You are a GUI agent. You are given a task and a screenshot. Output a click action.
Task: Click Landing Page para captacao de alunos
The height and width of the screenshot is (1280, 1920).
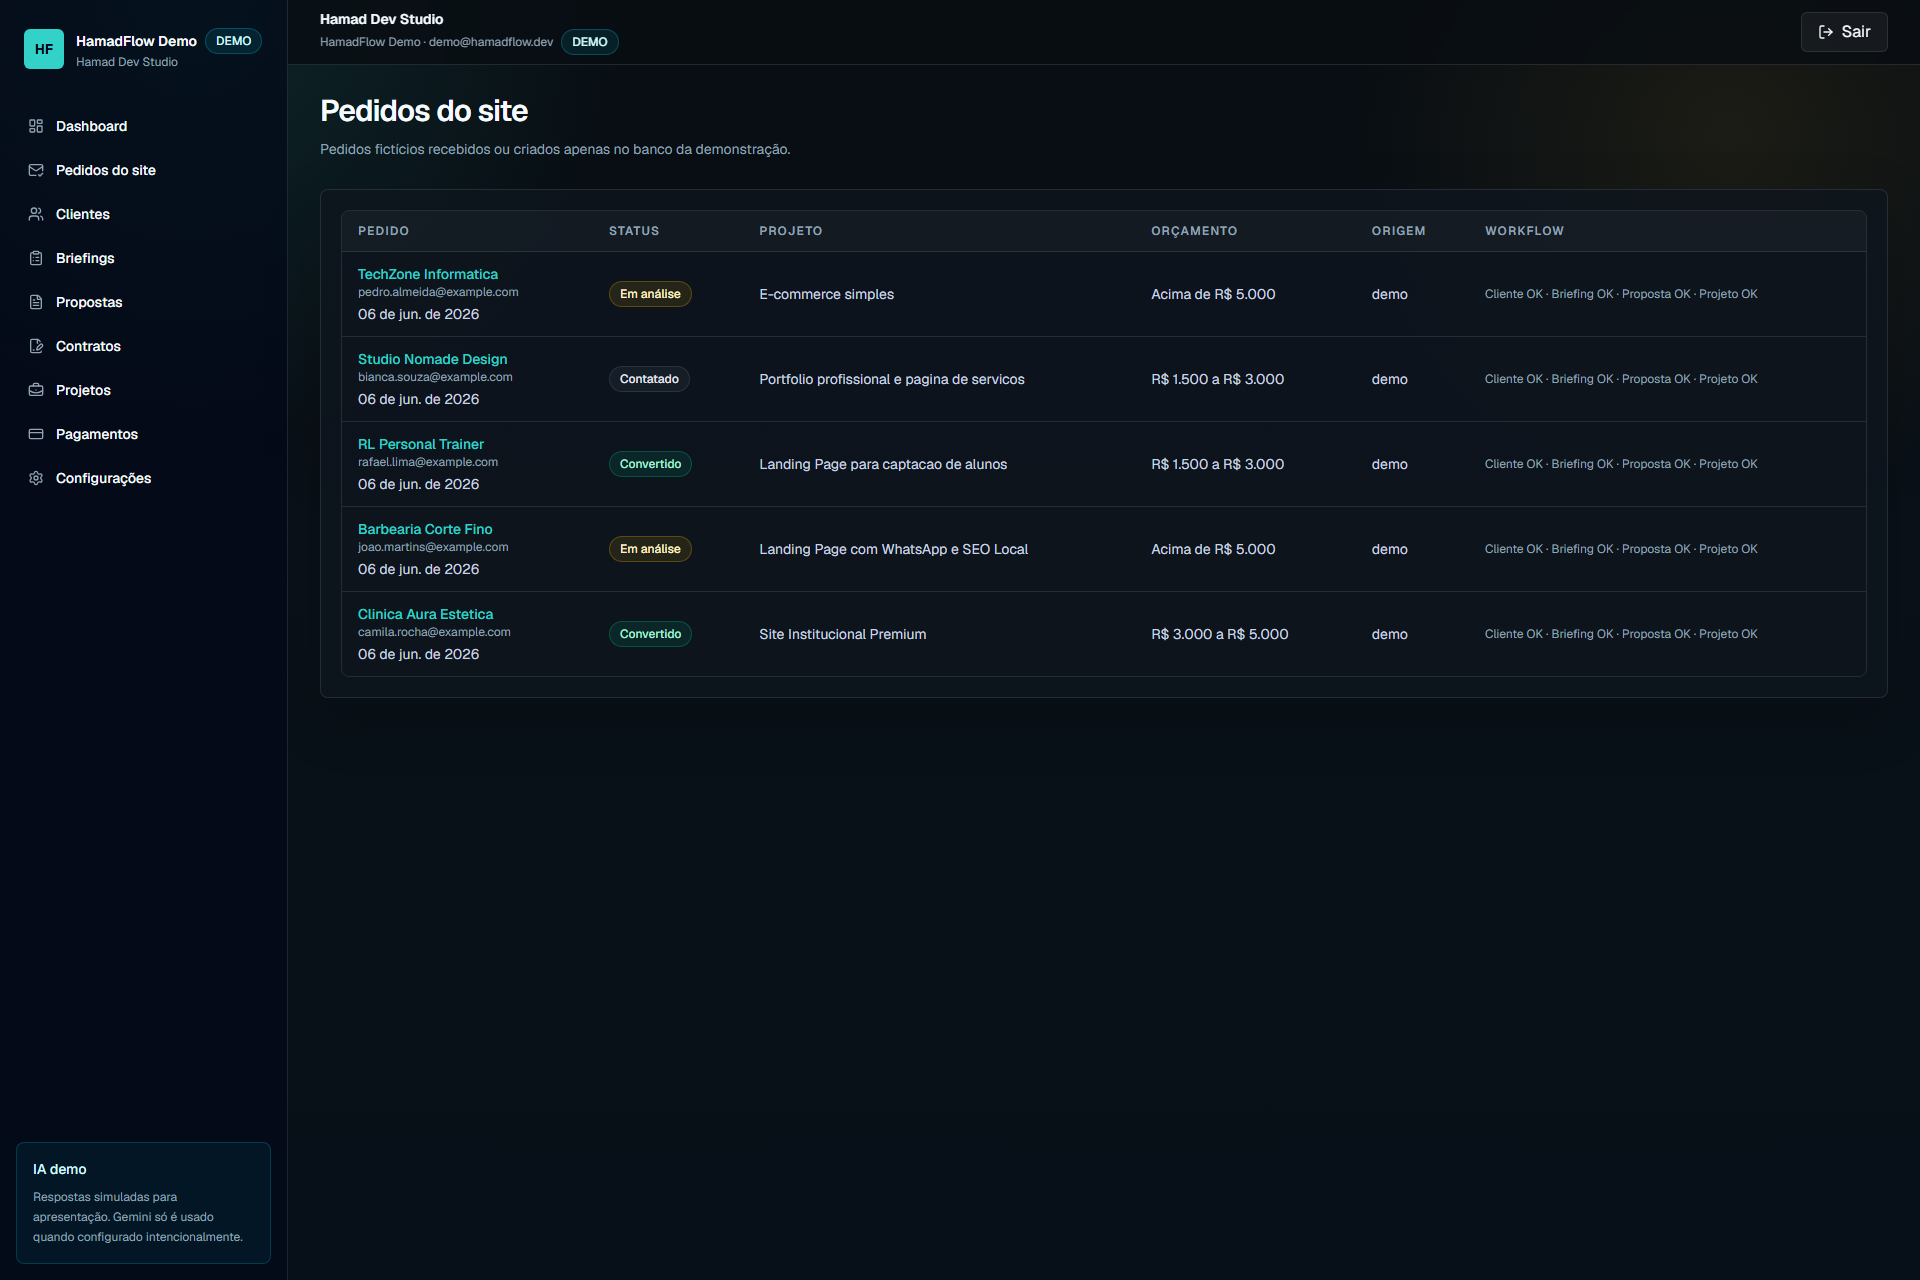(883, 464)
